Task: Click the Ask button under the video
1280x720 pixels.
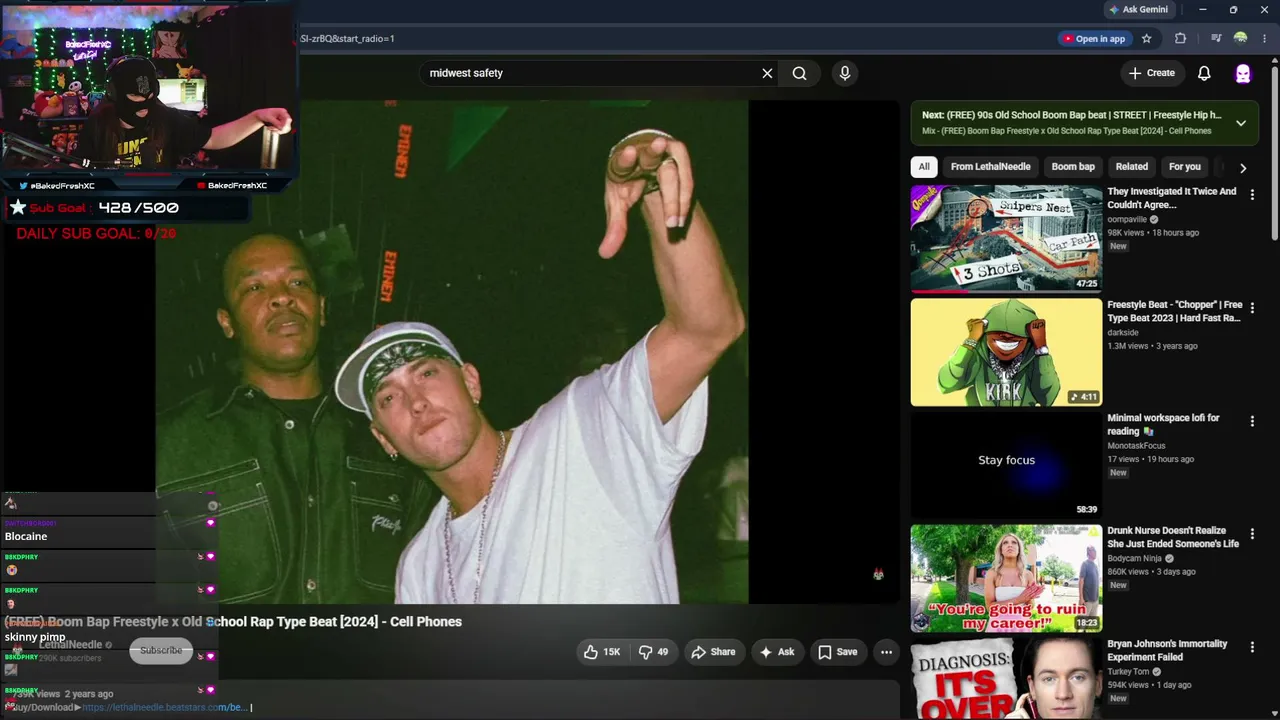Action: point(777,652)
